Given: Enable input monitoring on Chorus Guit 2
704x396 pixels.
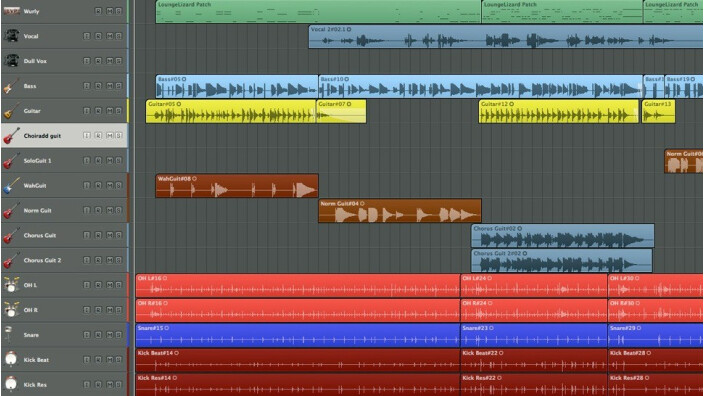Looking at the screenshot, I should point(87,260).
